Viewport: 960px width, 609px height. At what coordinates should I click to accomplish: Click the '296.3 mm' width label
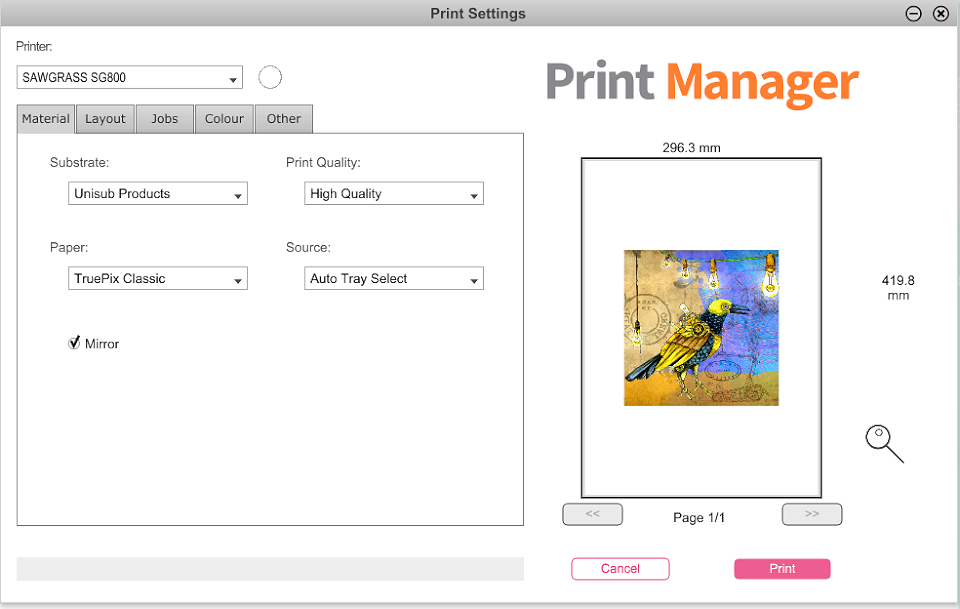(691, 148)
